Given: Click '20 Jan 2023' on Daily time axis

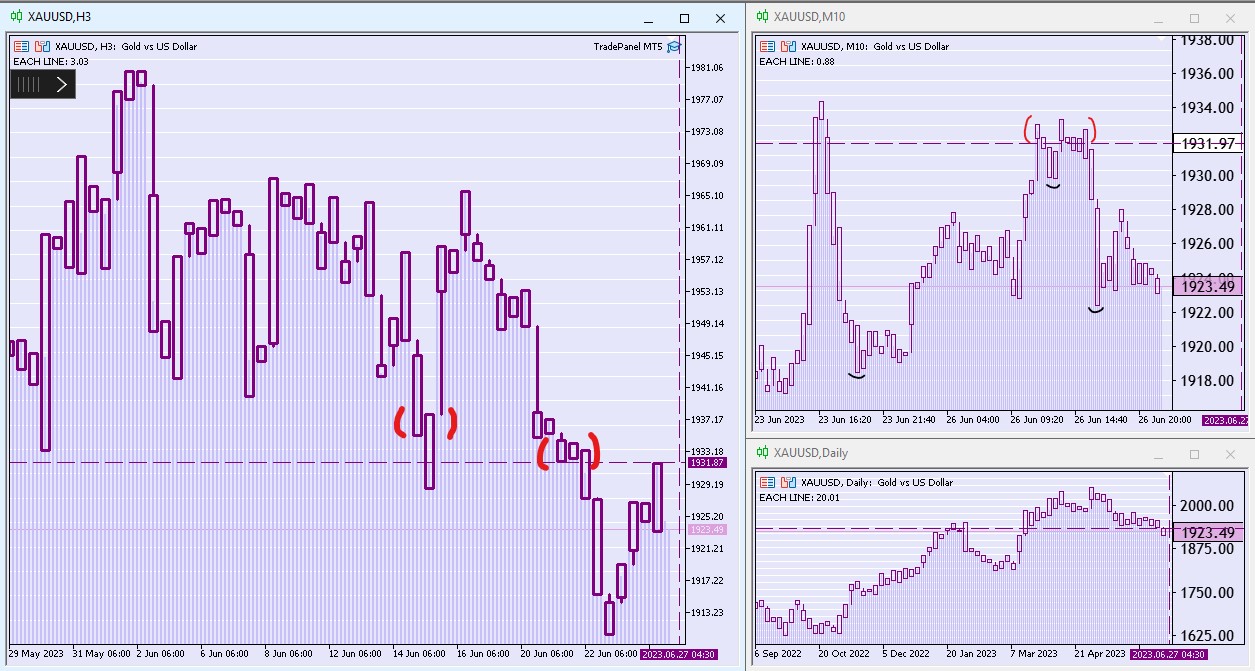Looking at the screenshot, I should click(973, 653).
